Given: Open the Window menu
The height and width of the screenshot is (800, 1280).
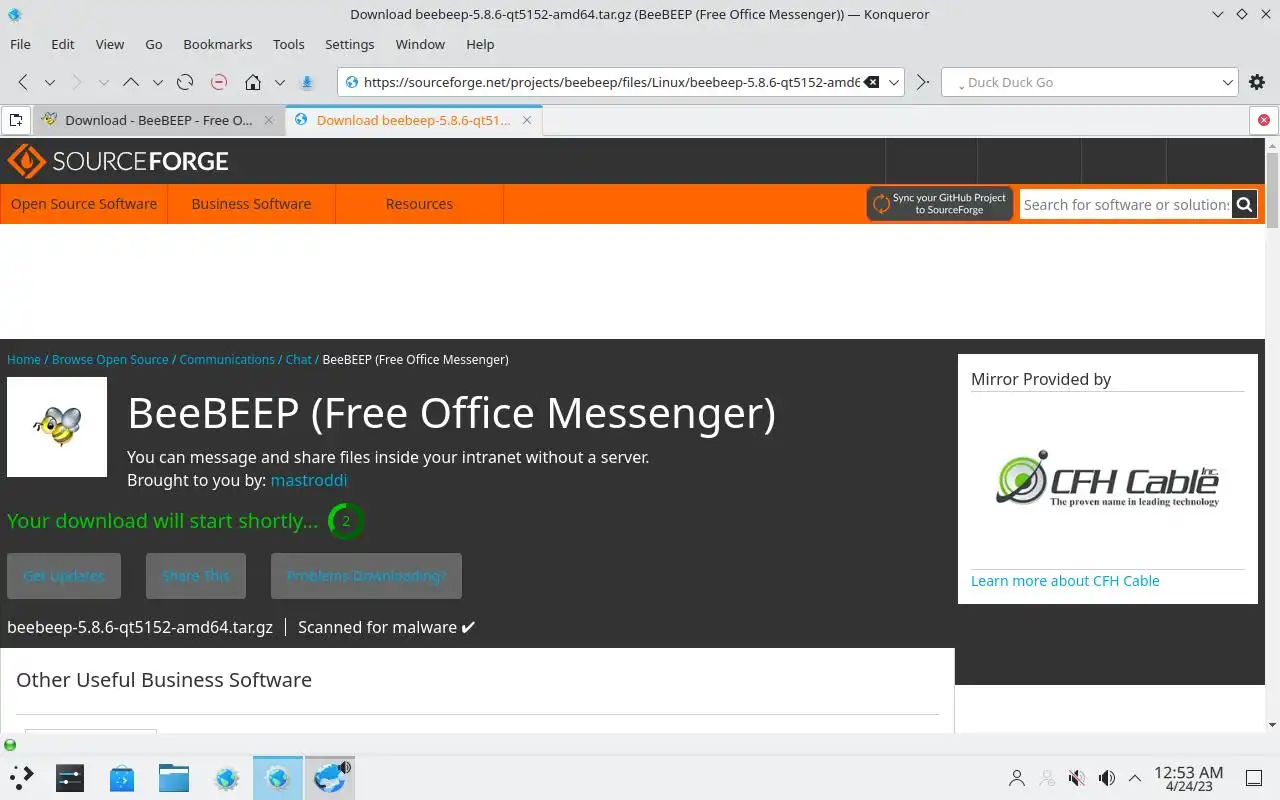Looking at the screenshot, I should pos(420,44).
